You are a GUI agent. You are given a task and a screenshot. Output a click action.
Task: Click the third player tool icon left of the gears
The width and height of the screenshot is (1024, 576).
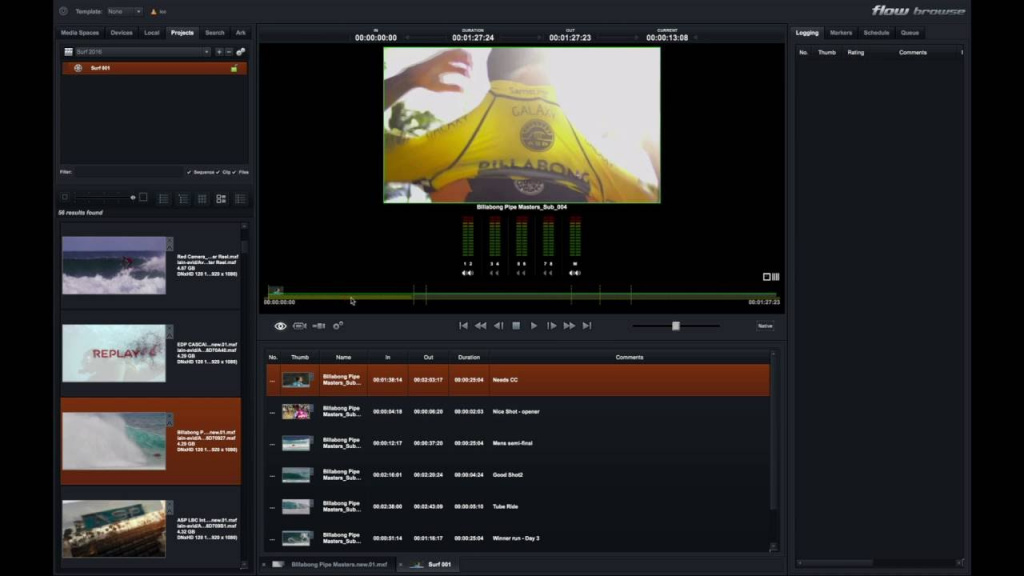click(319, 326)
